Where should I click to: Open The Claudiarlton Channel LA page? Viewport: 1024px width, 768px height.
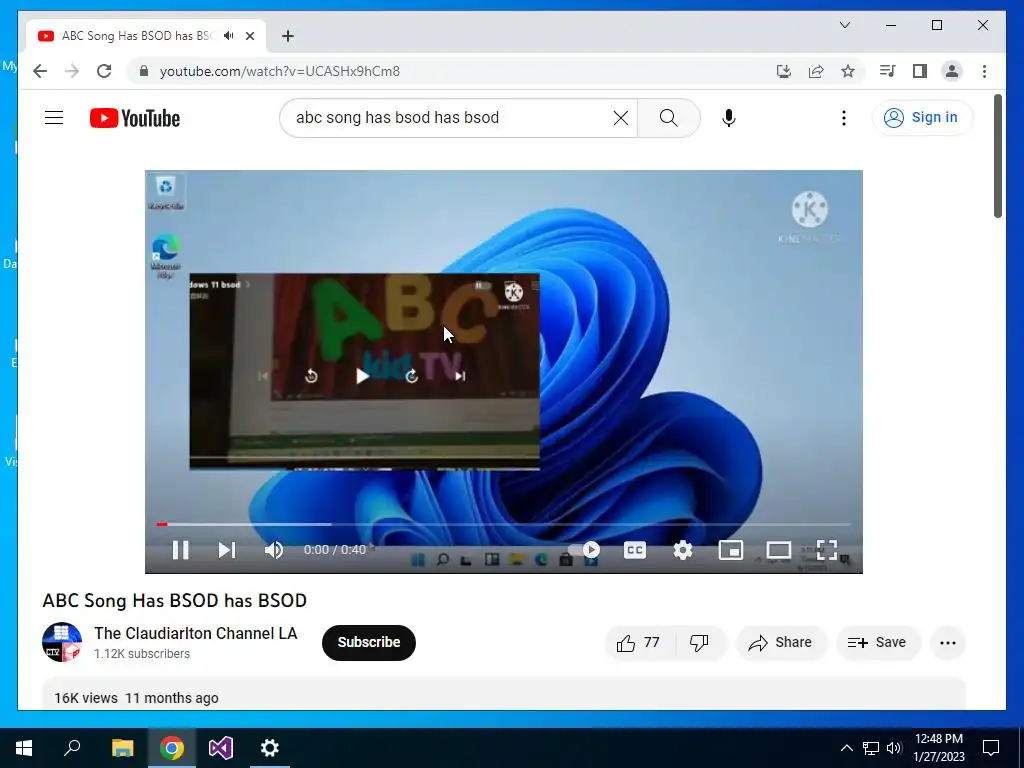point(195,633)
